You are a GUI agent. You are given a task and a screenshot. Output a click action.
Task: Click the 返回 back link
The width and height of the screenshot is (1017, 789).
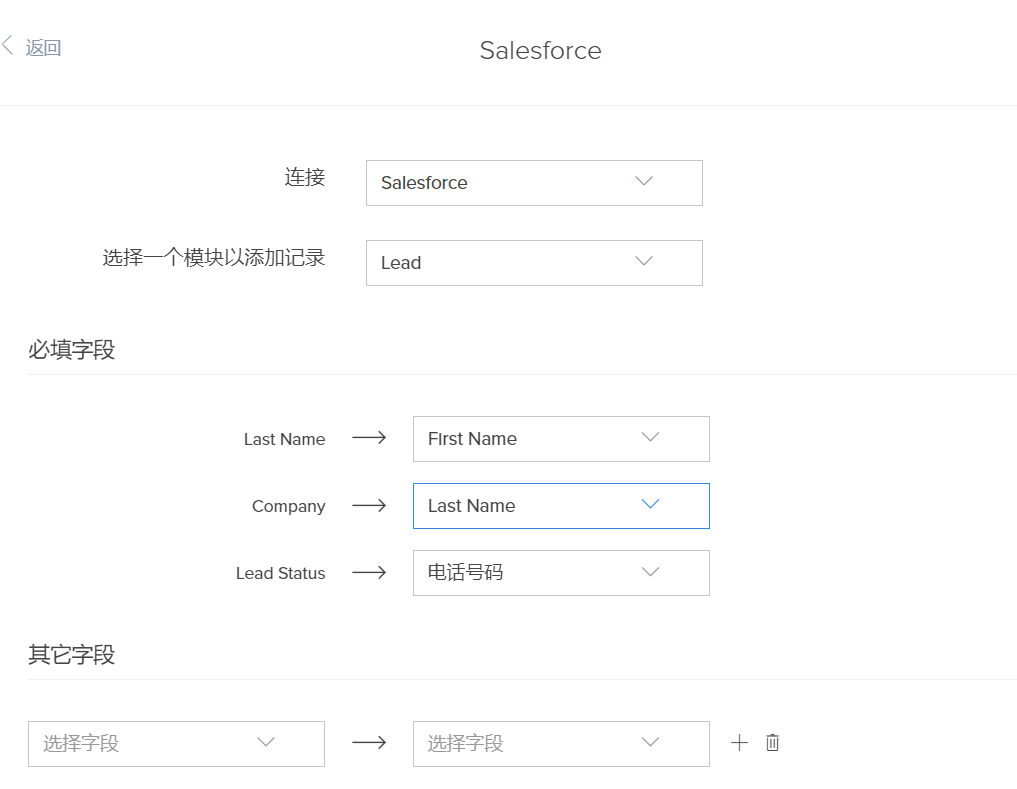point(43,48)
